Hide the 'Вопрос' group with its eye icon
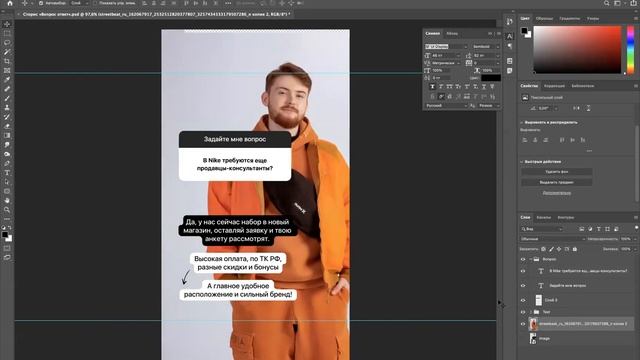 point(523,259)
